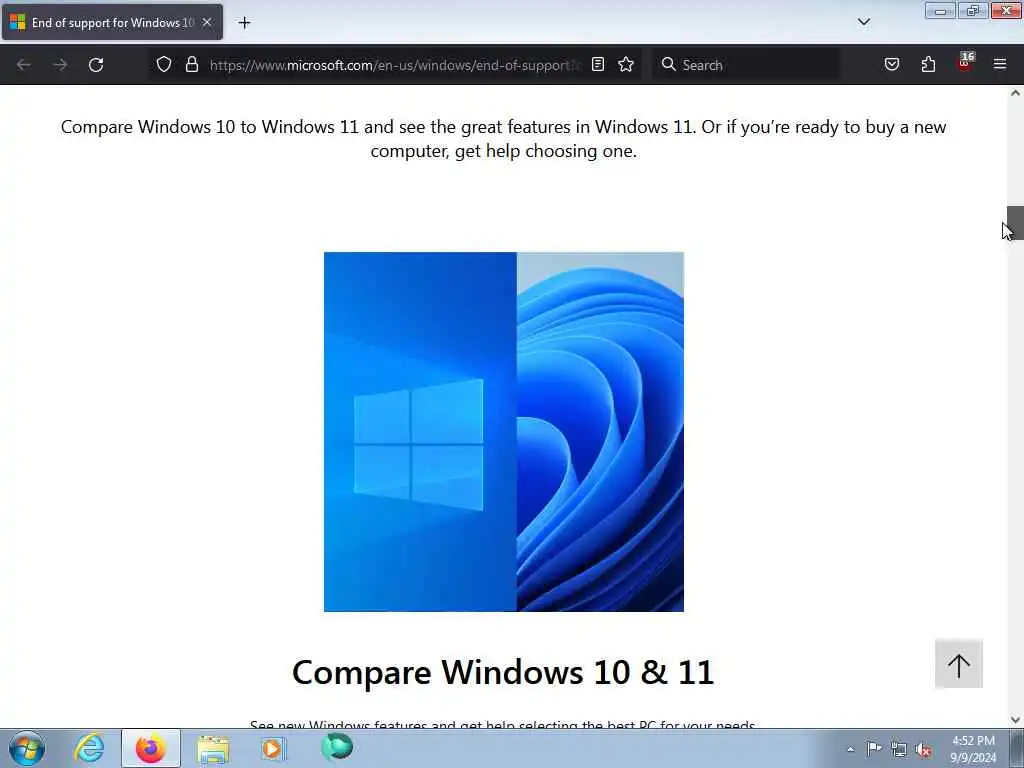Open the clock showing 4:52 PM

click(x=973, y=749)
